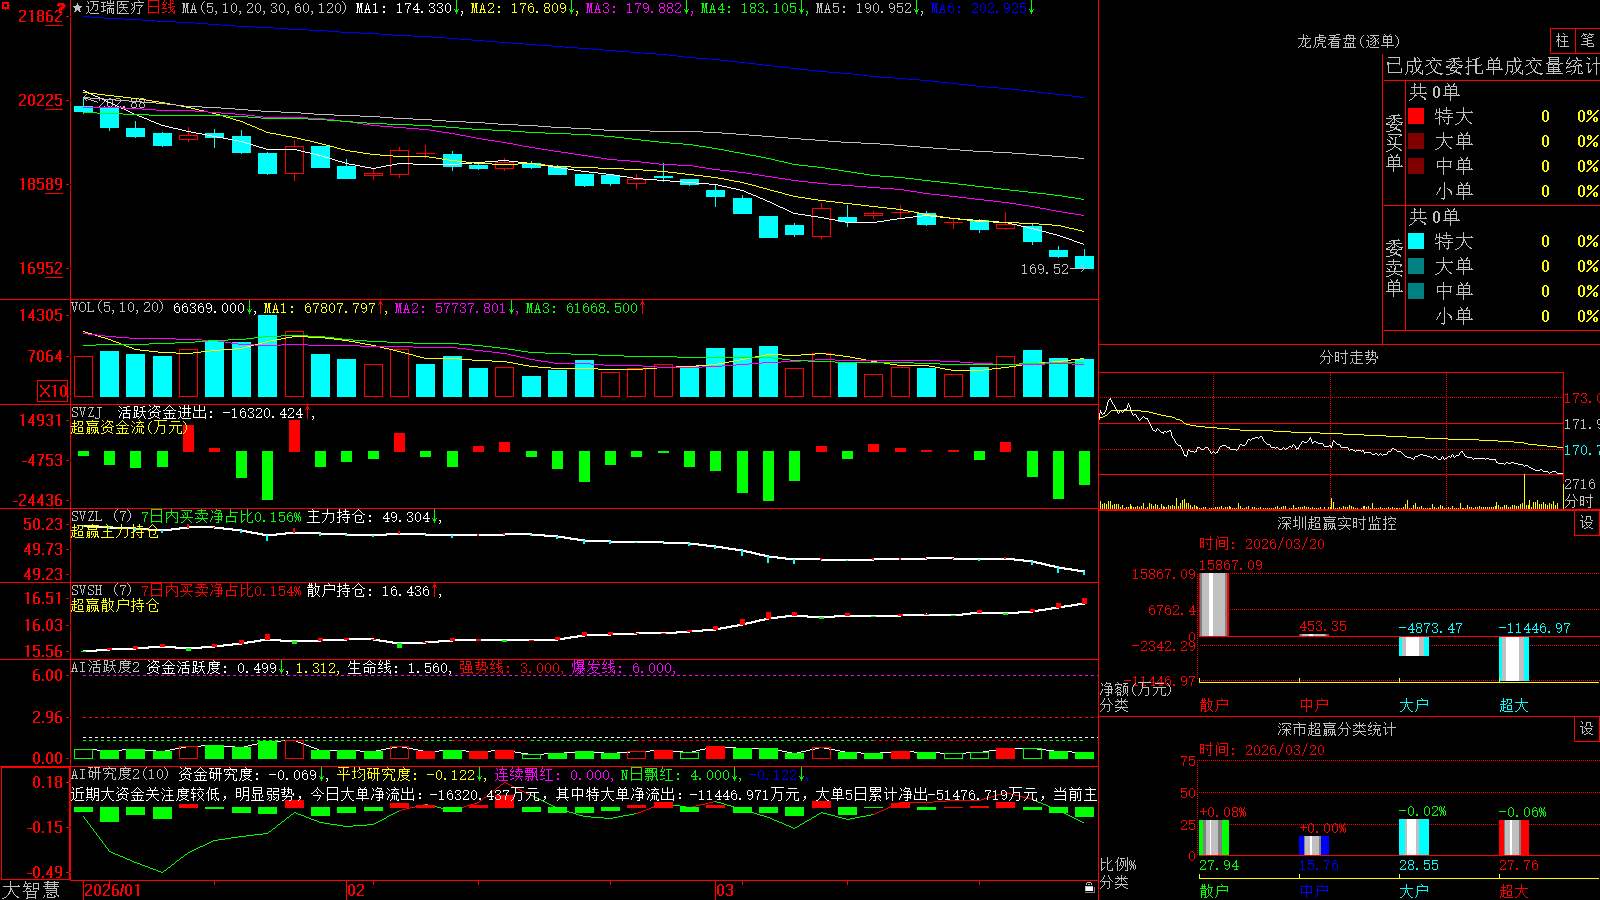Select the 超大 category in 深圳超赢实时监控
This screenshot has width=1600, height=900.
1514,705
